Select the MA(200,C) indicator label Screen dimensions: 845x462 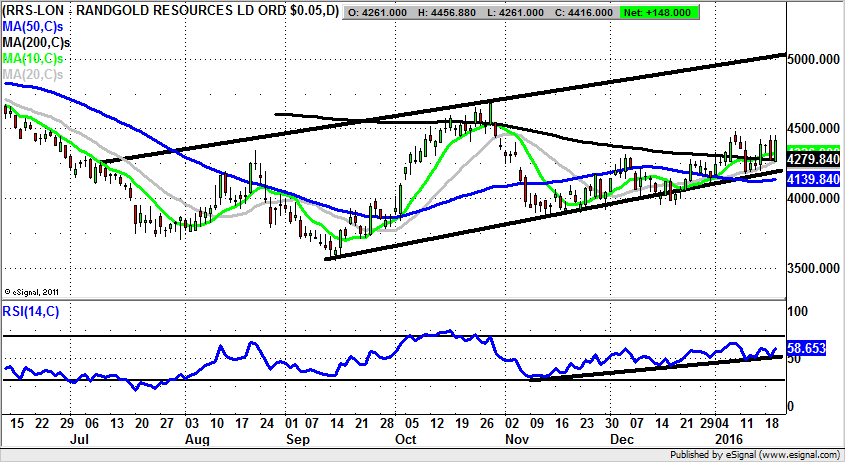point(35,43)
